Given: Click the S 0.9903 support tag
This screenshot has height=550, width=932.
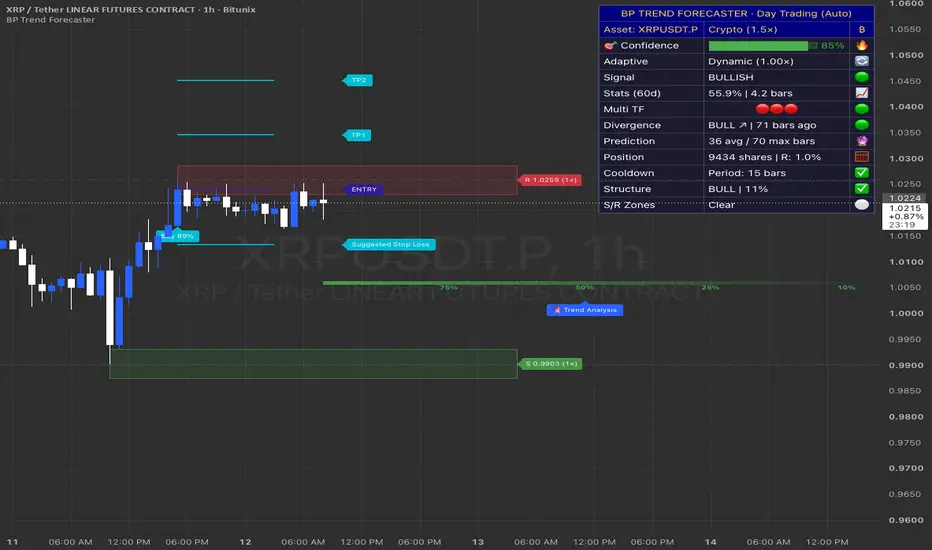Looking at the screenshot, I should coord(550,364).
